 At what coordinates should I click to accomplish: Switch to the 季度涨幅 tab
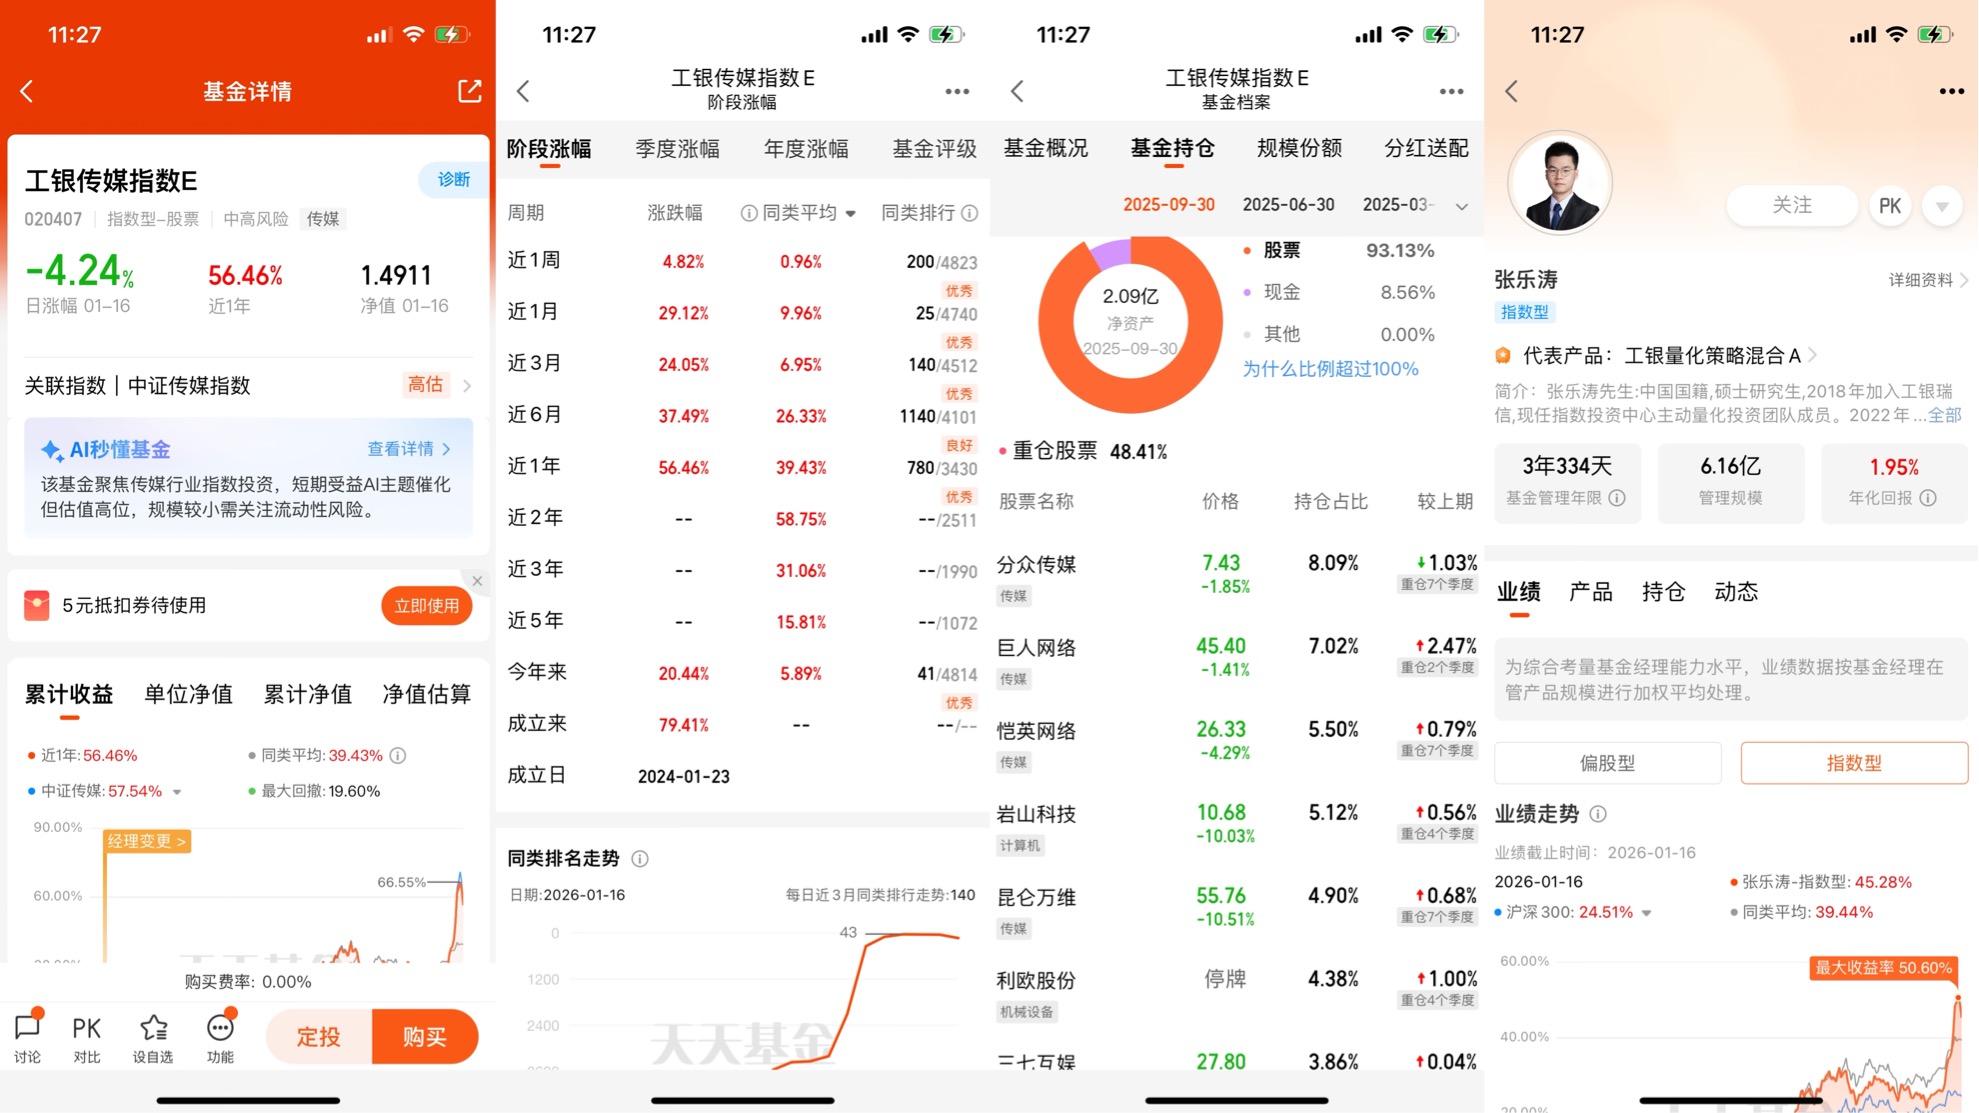(x=677, y=149)
